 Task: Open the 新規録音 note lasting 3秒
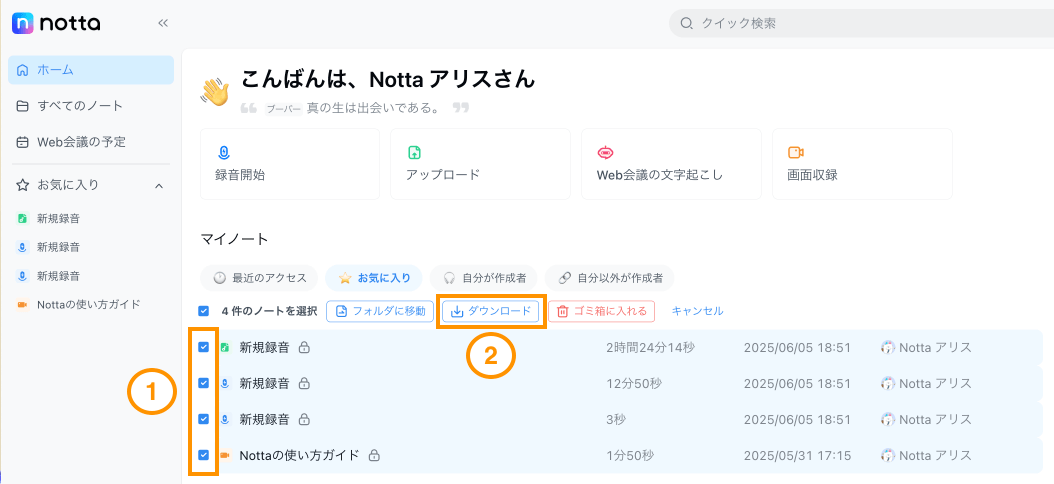[264, 419]
